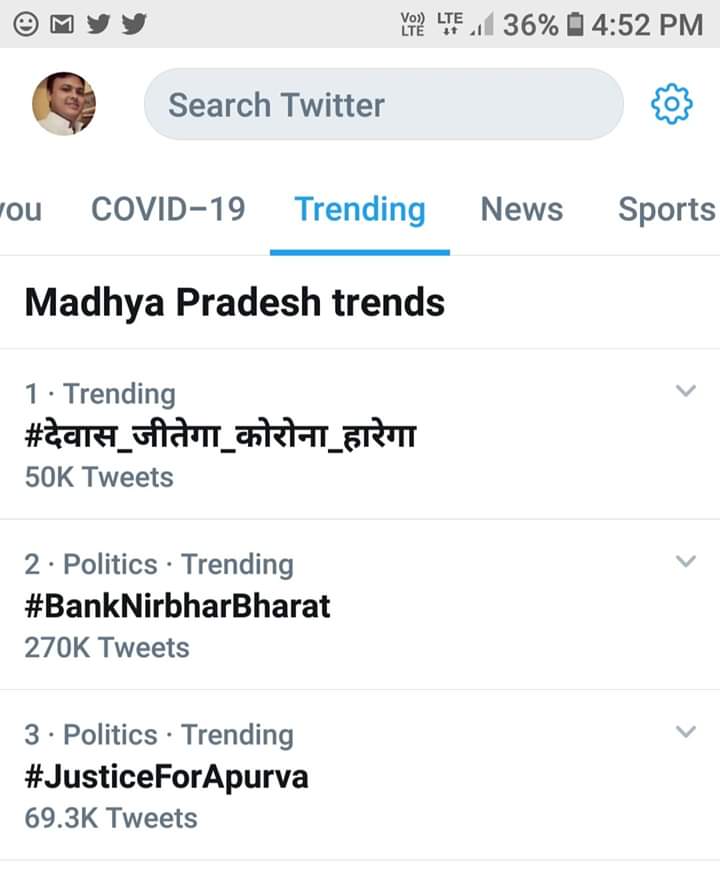Image resolution: width=720 pixels, height=874 pixels.
Task: Tap the Madhya Pradesh trends heading
Action: point(234,301)
